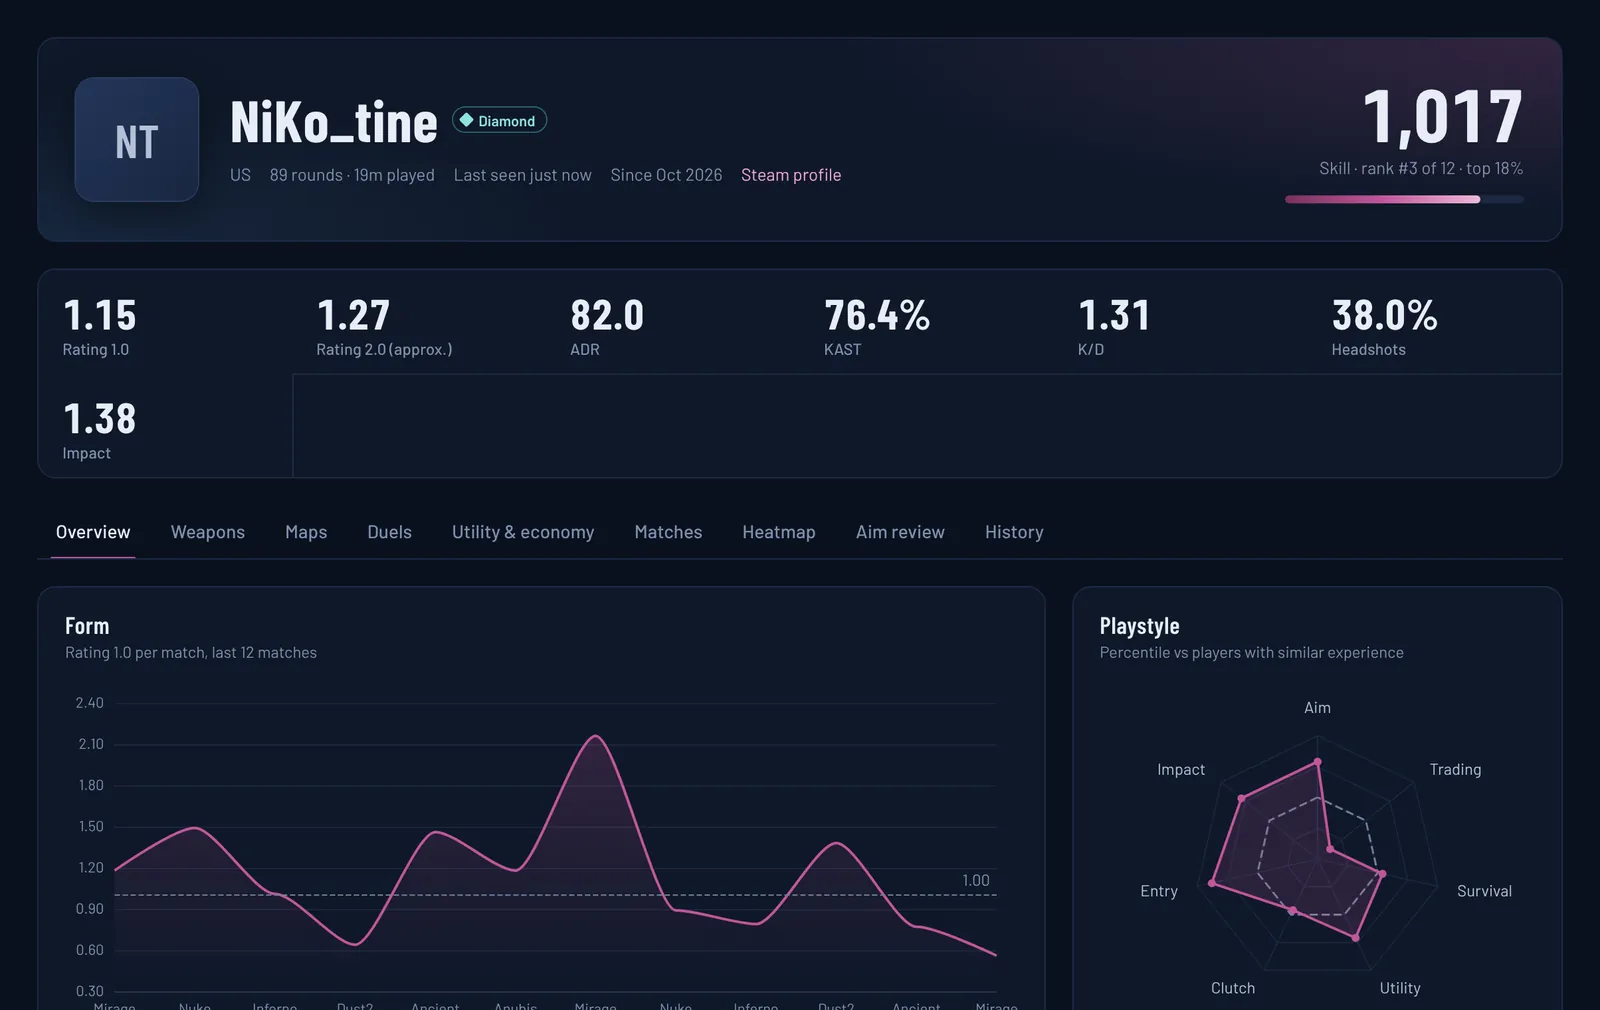Screen dimensions: 1600x1010
Task: Click the Diamond rank badge
Action: (x=499, y=120)
